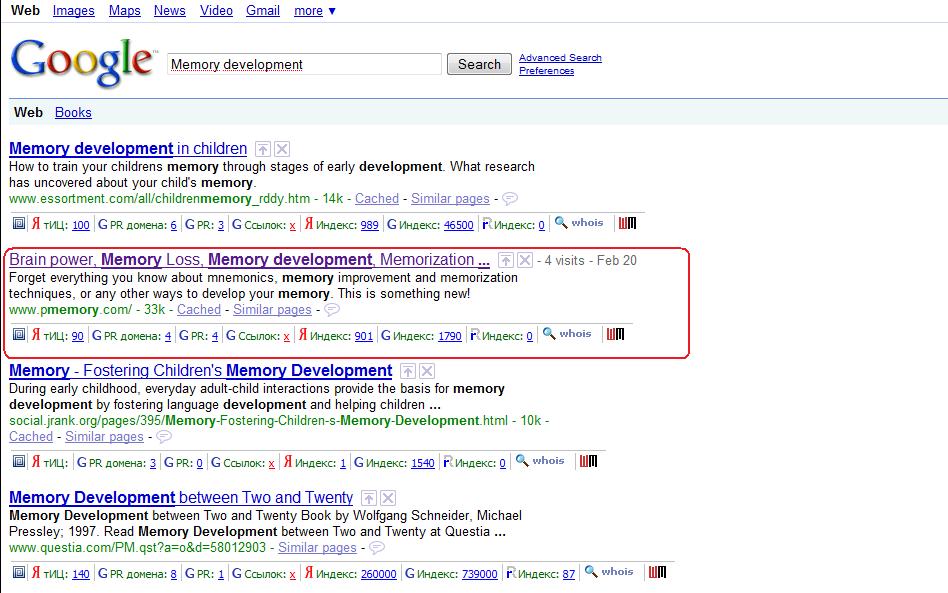948x593 pixels.
Task: Open Cached version of social.jrank.org result
Action: (x=31, y=436)
